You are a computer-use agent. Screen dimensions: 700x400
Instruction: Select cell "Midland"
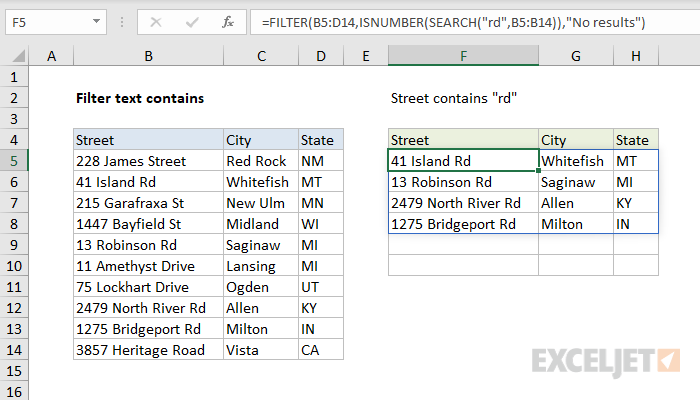261,224
